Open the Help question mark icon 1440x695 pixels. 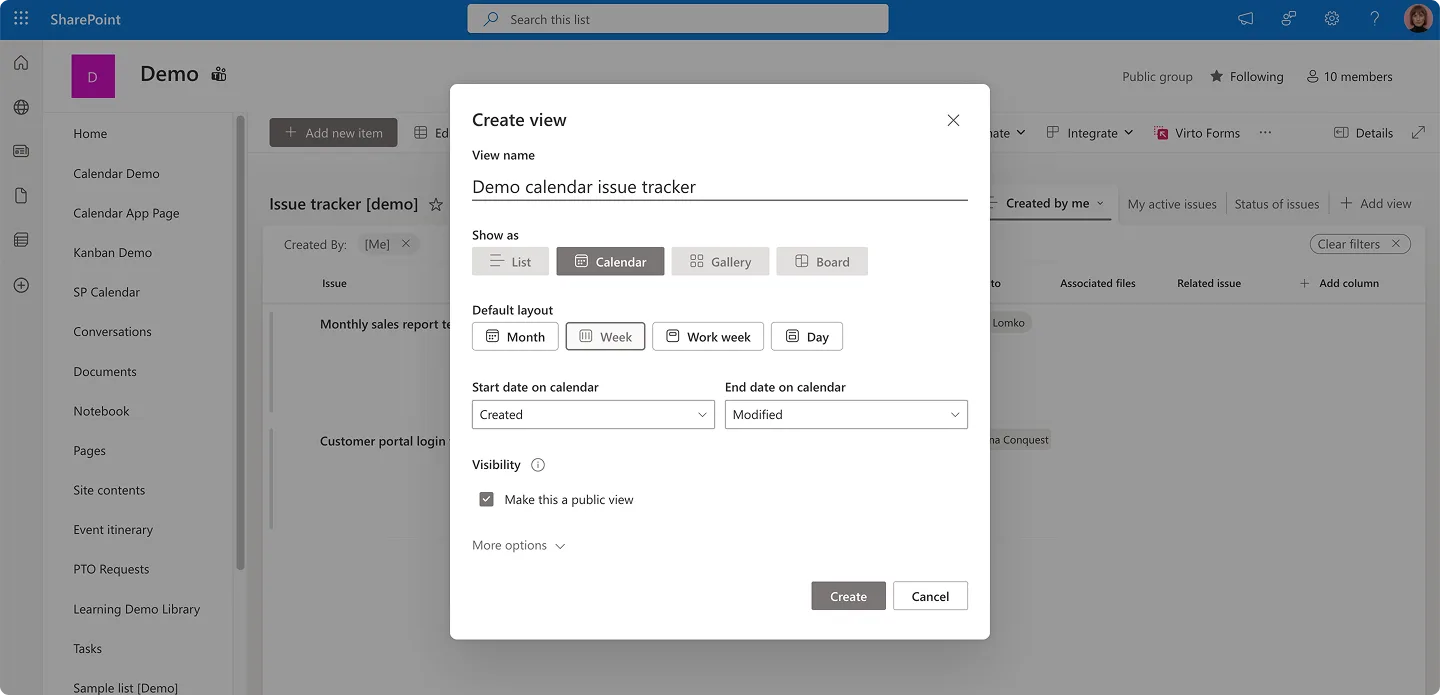point(1374,18)
